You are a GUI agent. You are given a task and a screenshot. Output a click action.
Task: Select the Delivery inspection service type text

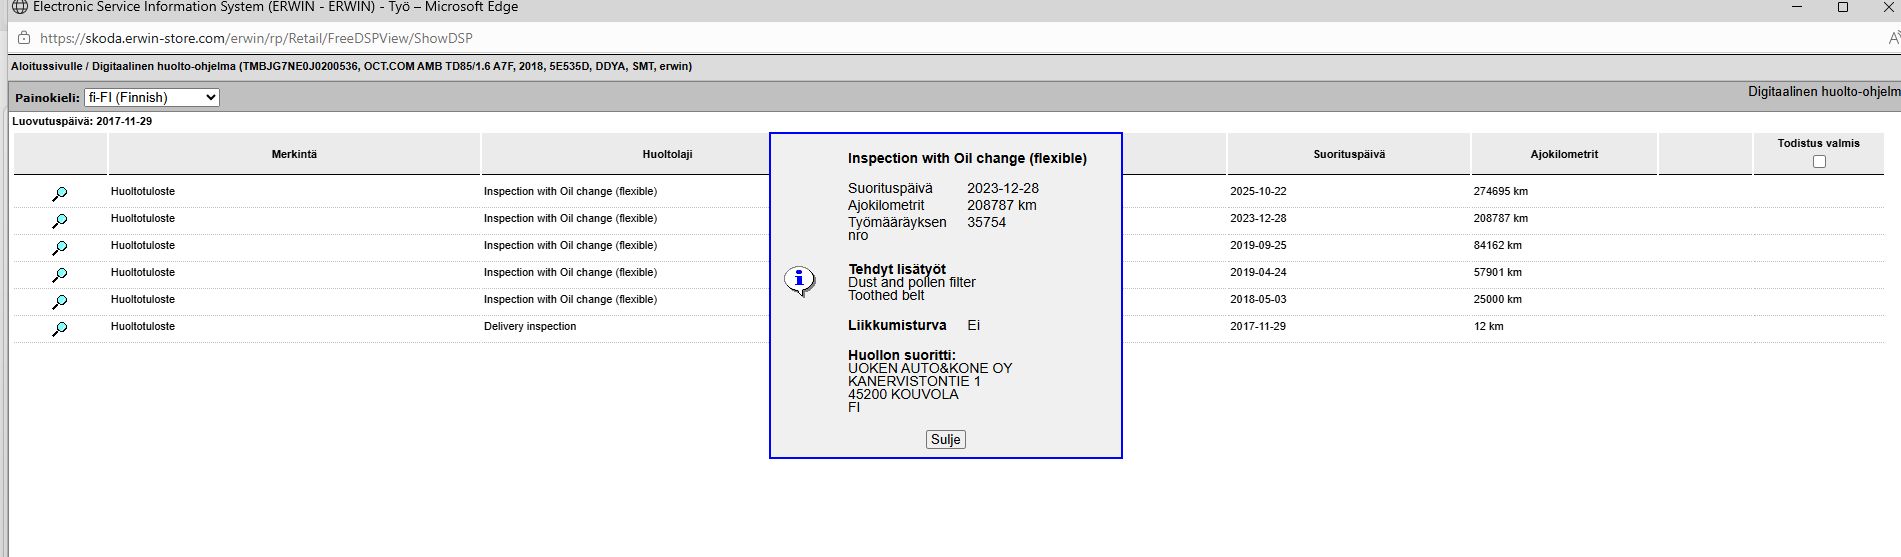pos(530,327)
